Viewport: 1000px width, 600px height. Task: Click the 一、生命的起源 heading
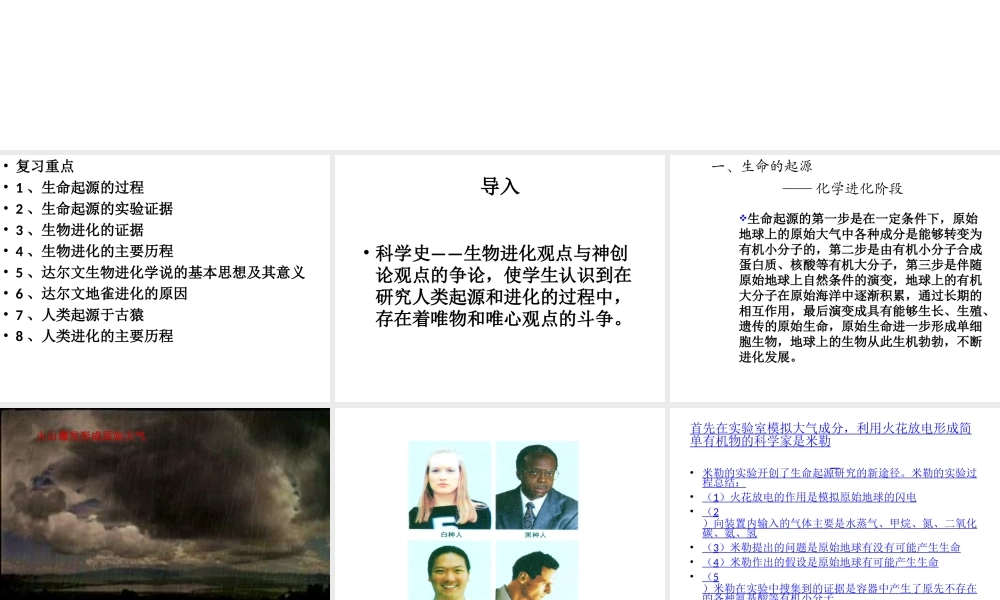[761, 166]
